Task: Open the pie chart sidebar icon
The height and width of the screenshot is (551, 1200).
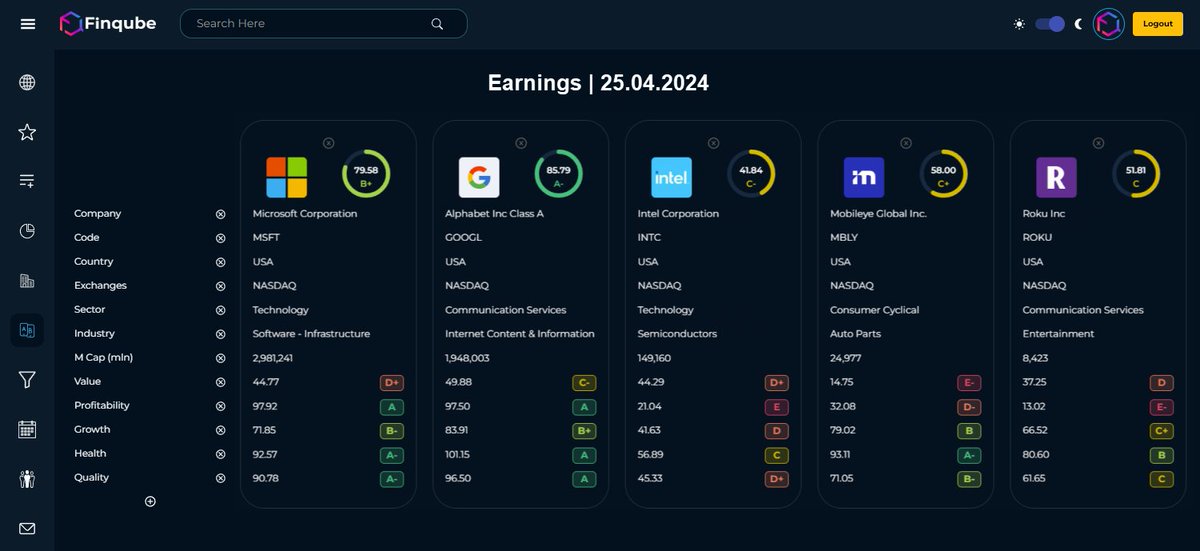Action: tap(27, 231)
